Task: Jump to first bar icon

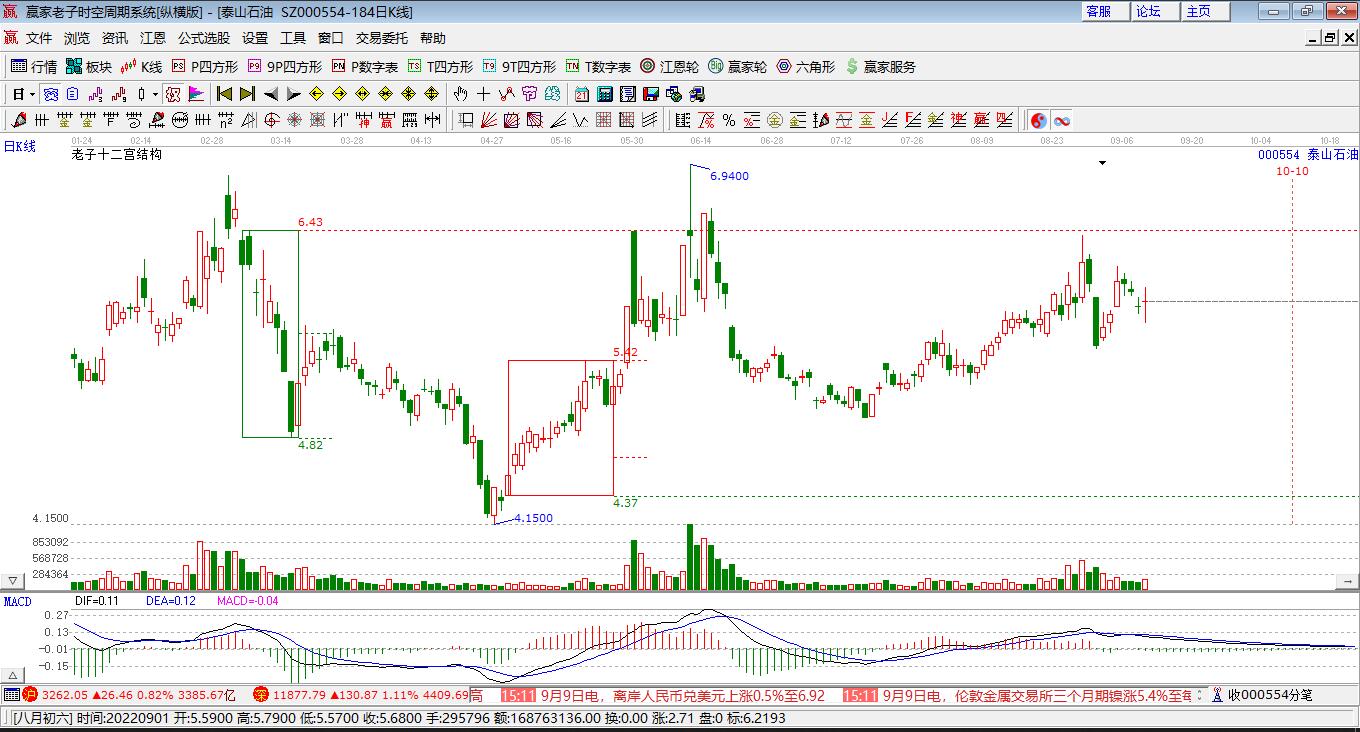Action: click(224, 94)
